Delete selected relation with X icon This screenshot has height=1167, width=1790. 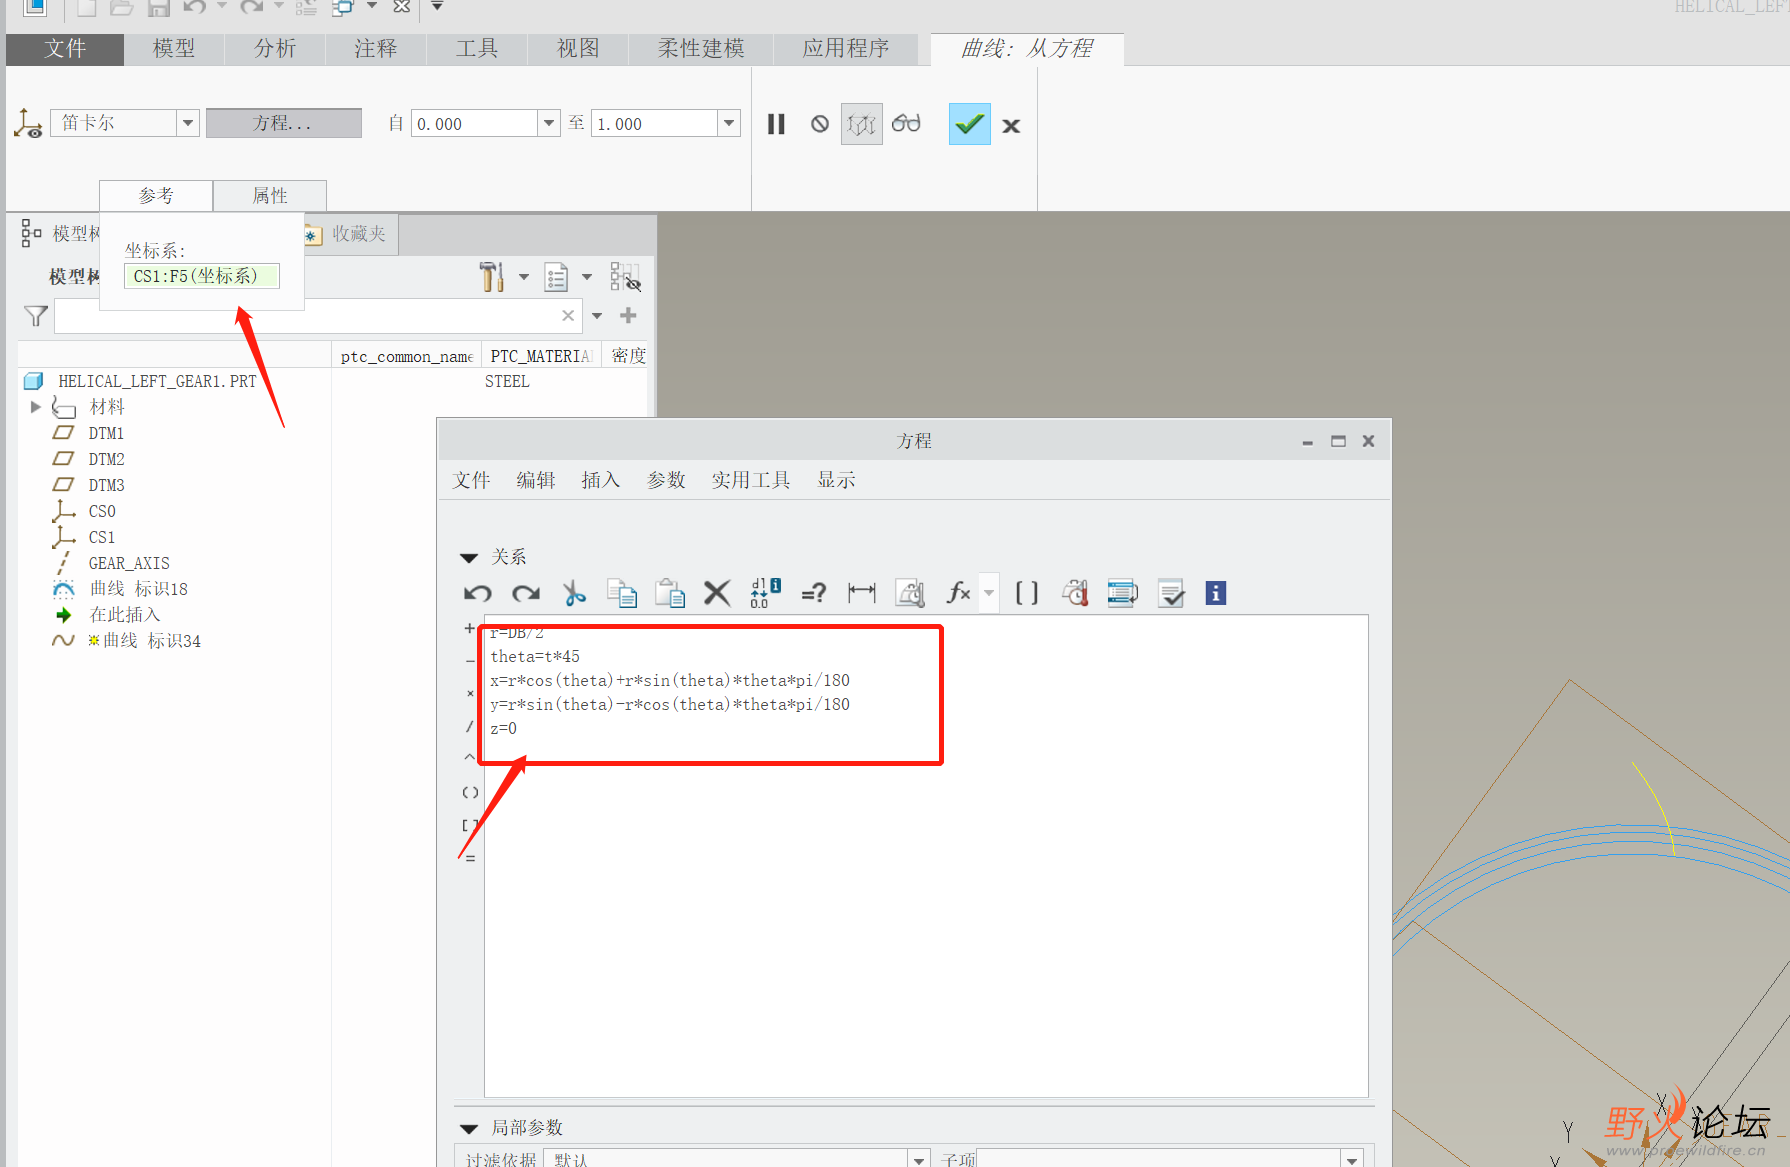717,593
